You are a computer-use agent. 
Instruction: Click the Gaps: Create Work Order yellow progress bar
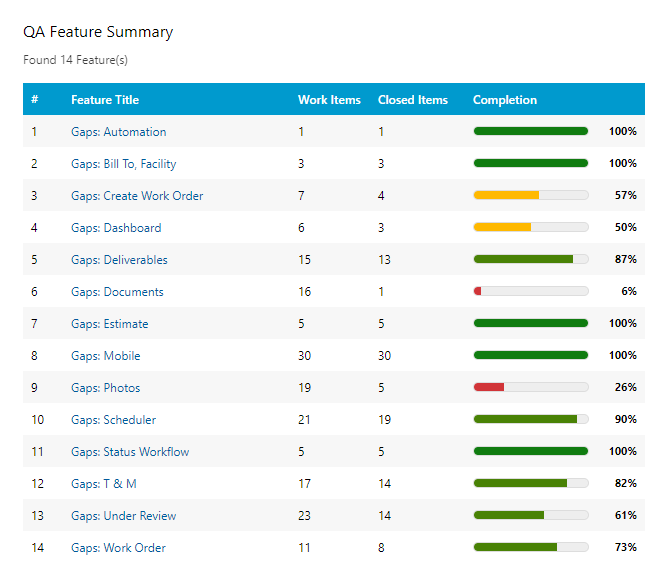tap(531, 195)
